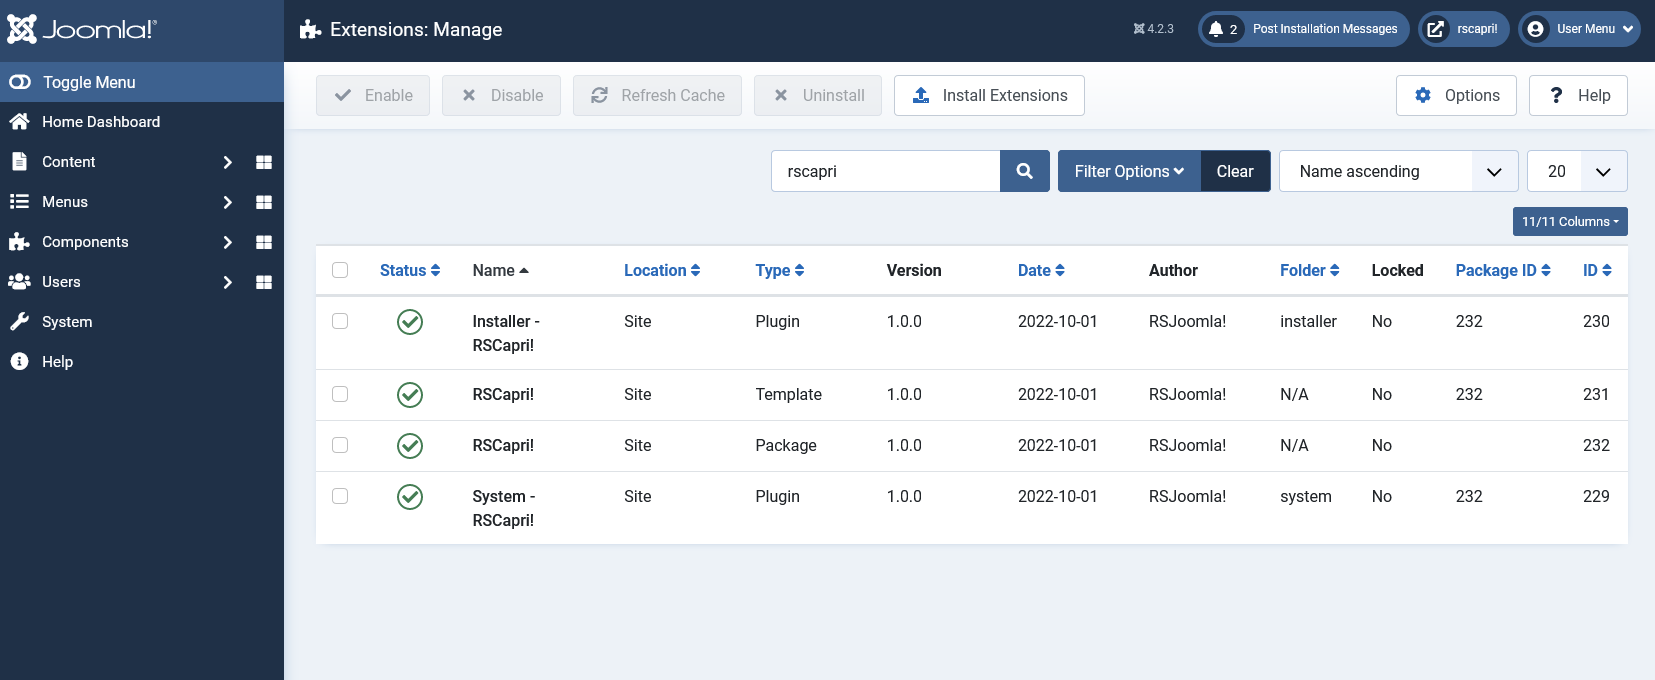Click the Joomla version 4.2.3 indicator
The width and height of the screenshot is (1655, 680).
click(x=1153, y=29)
